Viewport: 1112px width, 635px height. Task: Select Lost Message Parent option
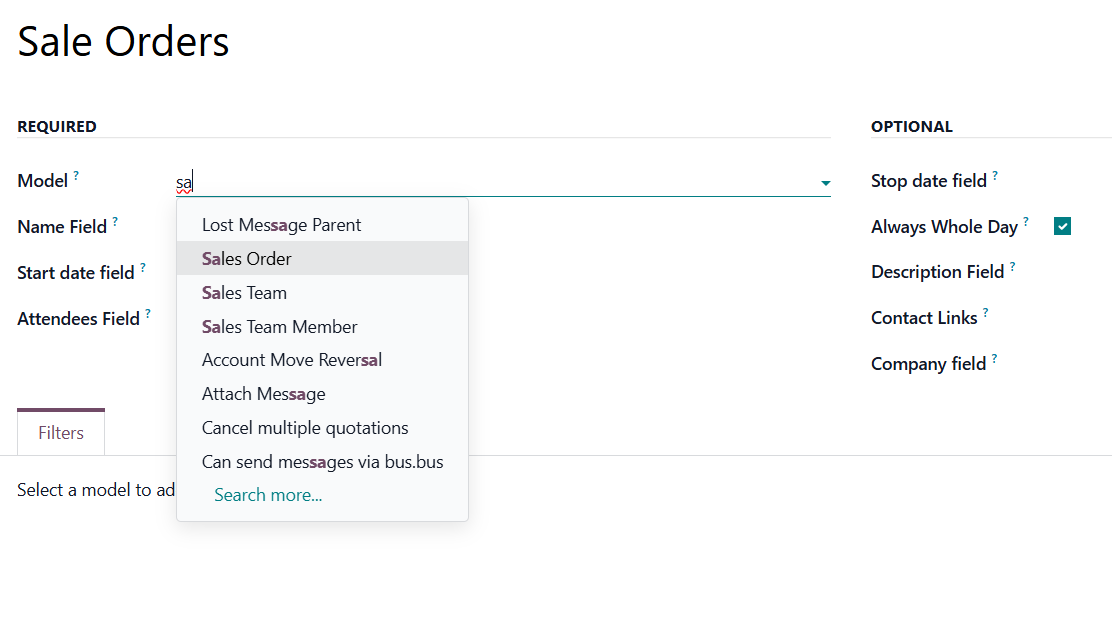281,225
